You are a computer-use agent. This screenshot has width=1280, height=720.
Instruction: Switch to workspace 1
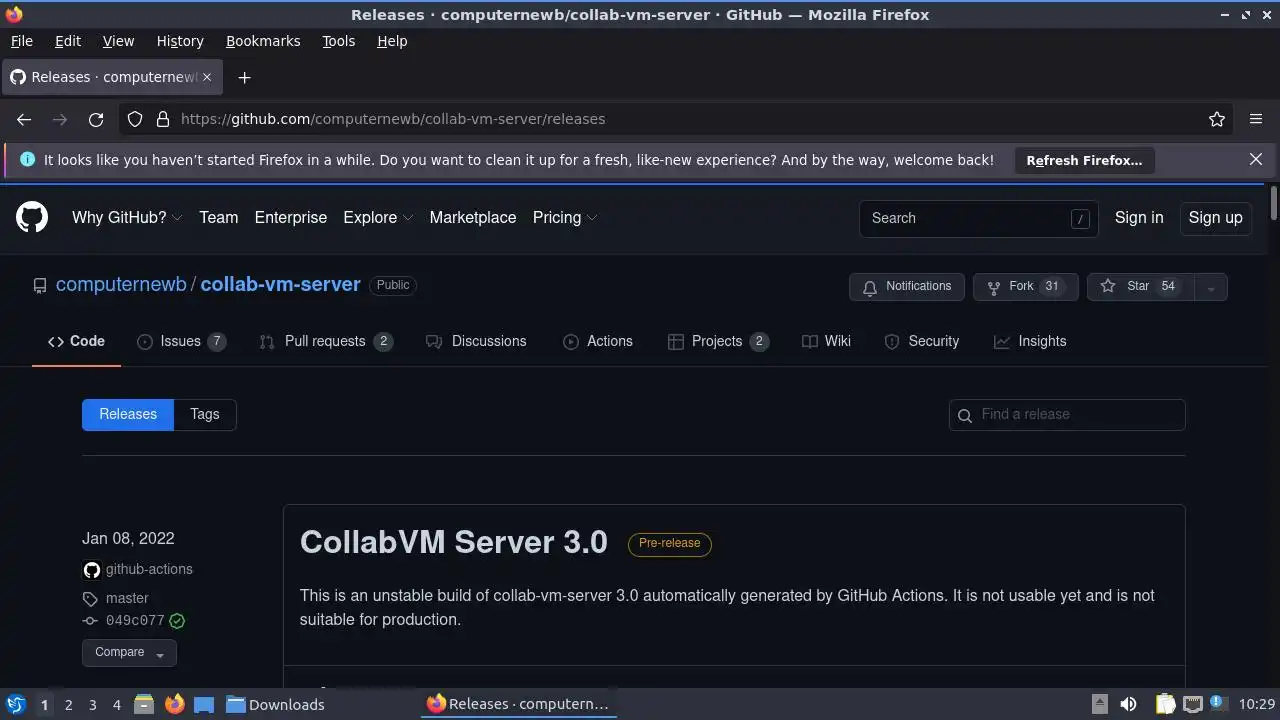pos(44,704)
